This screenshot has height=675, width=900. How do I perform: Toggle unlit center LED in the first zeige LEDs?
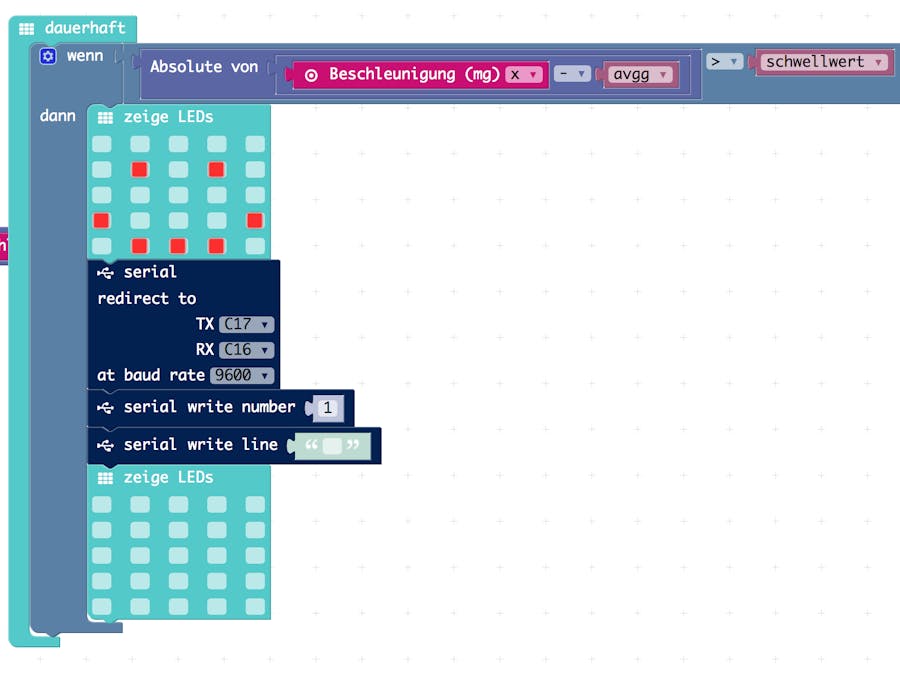pyautogui.click(x=178, y=195)
